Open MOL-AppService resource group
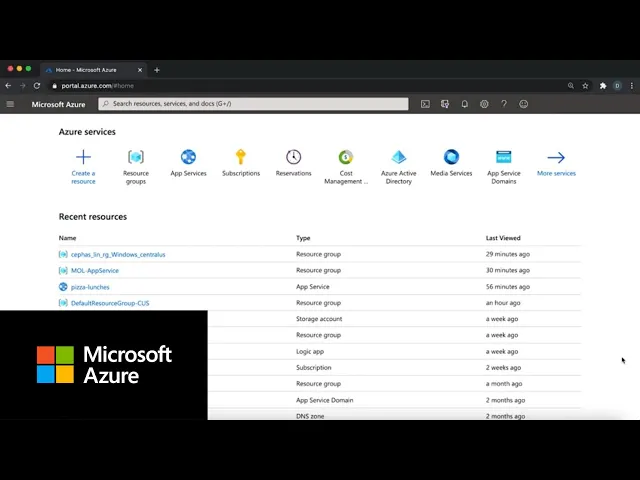The image size is (640, 480). click(x=95, y=271)
